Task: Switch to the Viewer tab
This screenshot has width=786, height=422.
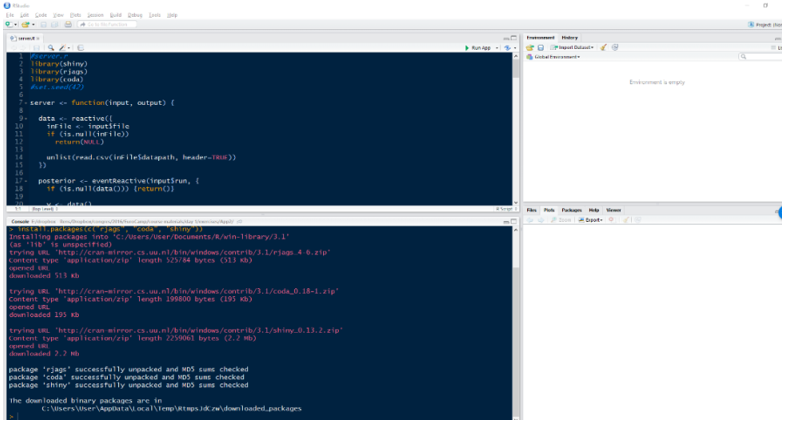Action: tap(613, 210)
